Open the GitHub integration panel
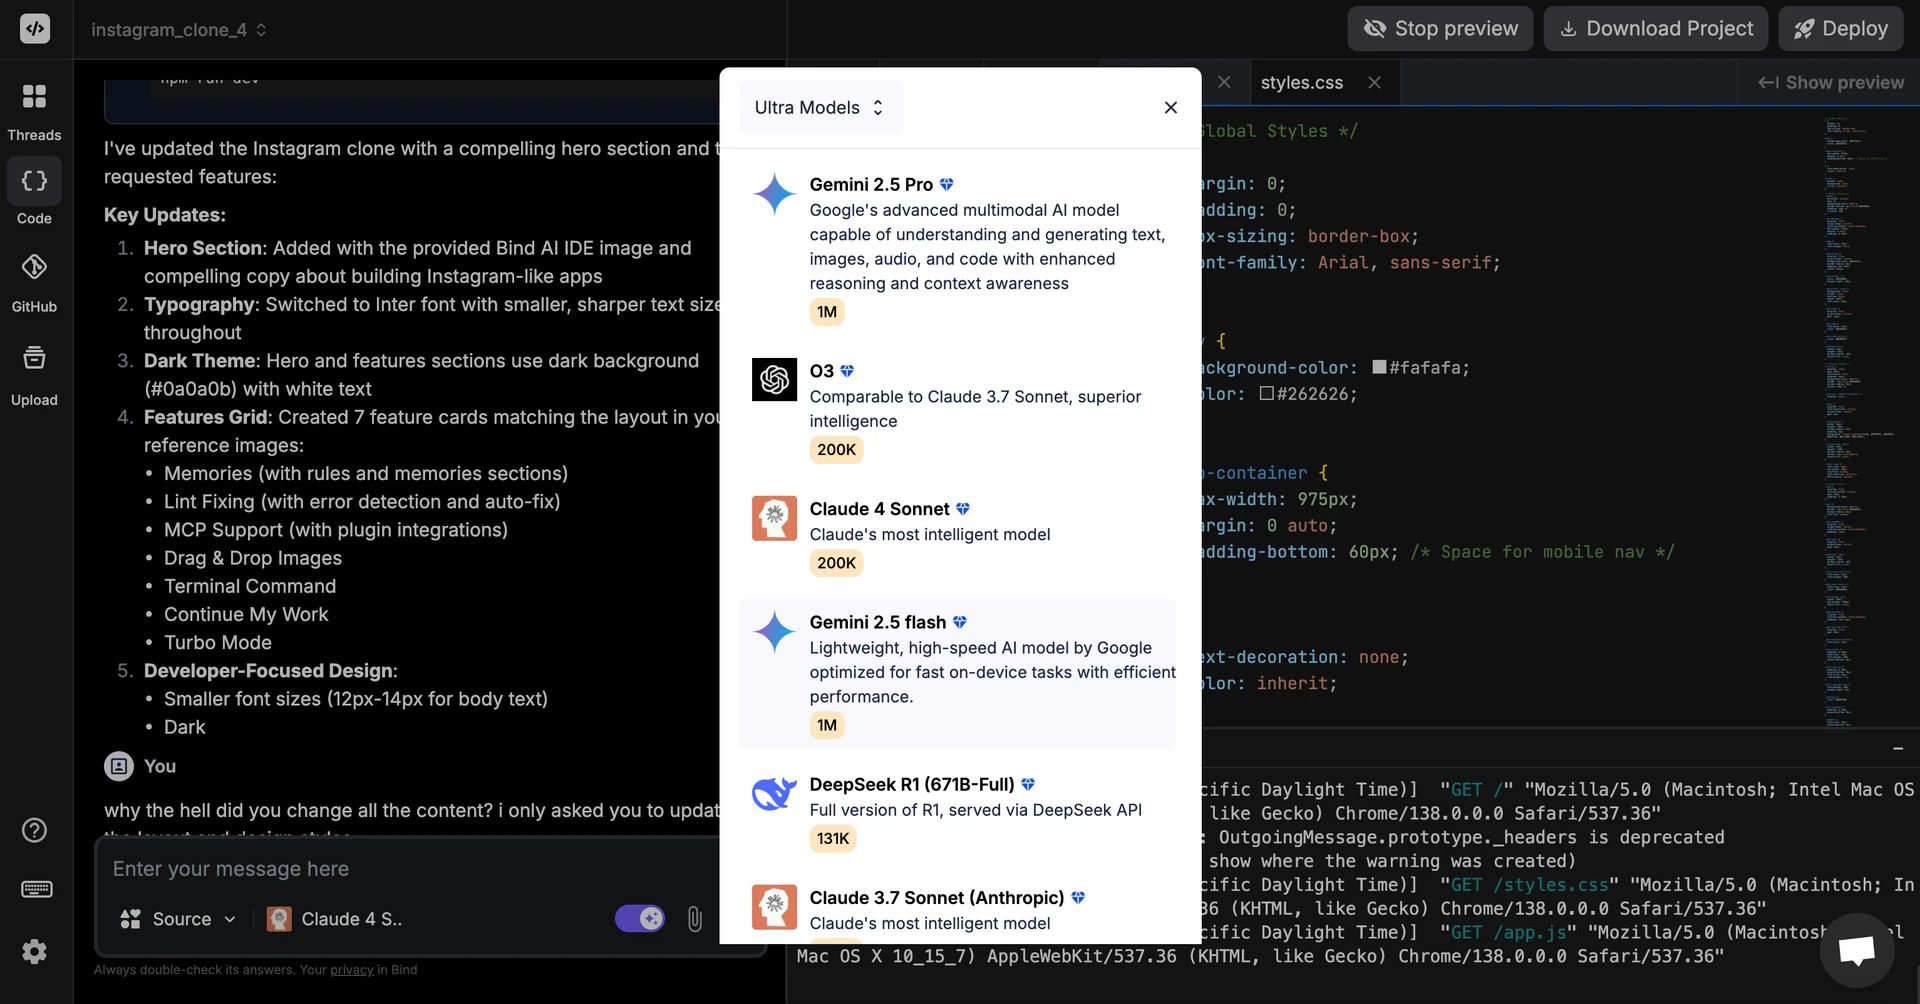Viewport: 1920px width, 1004px height. point(35,280)
